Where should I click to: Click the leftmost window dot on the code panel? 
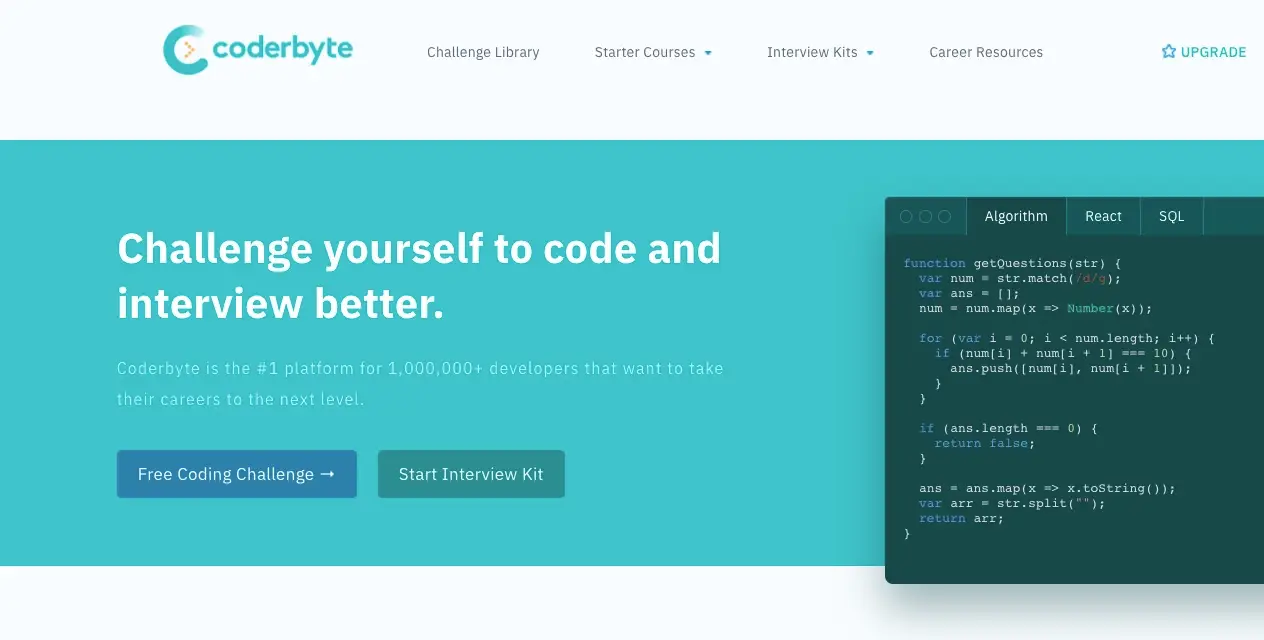pos(905,216)
